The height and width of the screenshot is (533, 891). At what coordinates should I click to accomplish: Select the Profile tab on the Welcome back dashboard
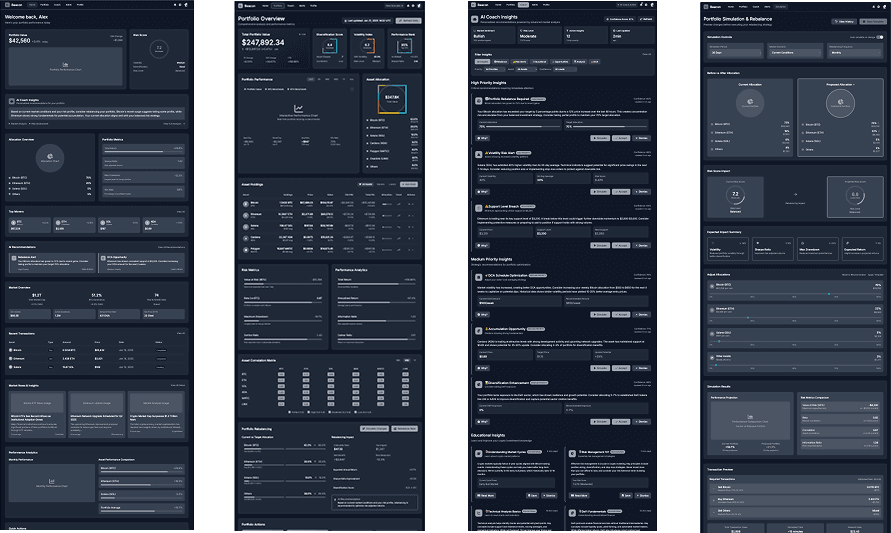point(80,5)
